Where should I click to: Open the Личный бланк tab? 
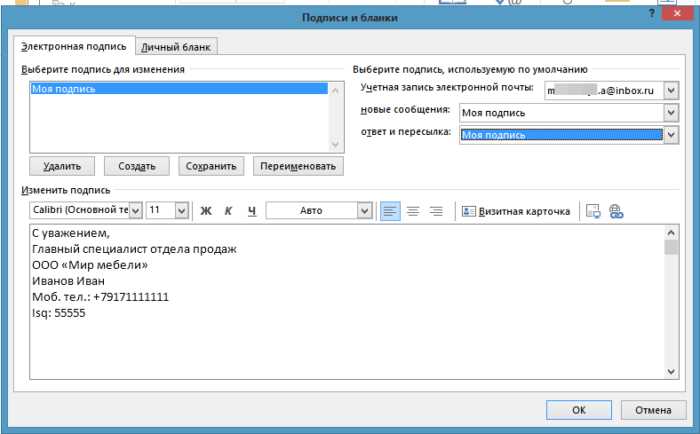[x=176, y=47]
